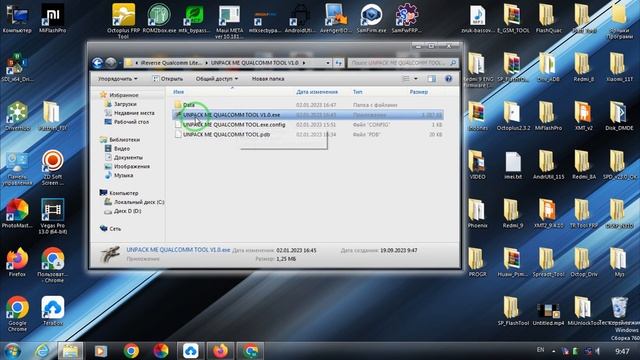
Task: Open Maui META desktop shortcut
Action: coord(229,21)
